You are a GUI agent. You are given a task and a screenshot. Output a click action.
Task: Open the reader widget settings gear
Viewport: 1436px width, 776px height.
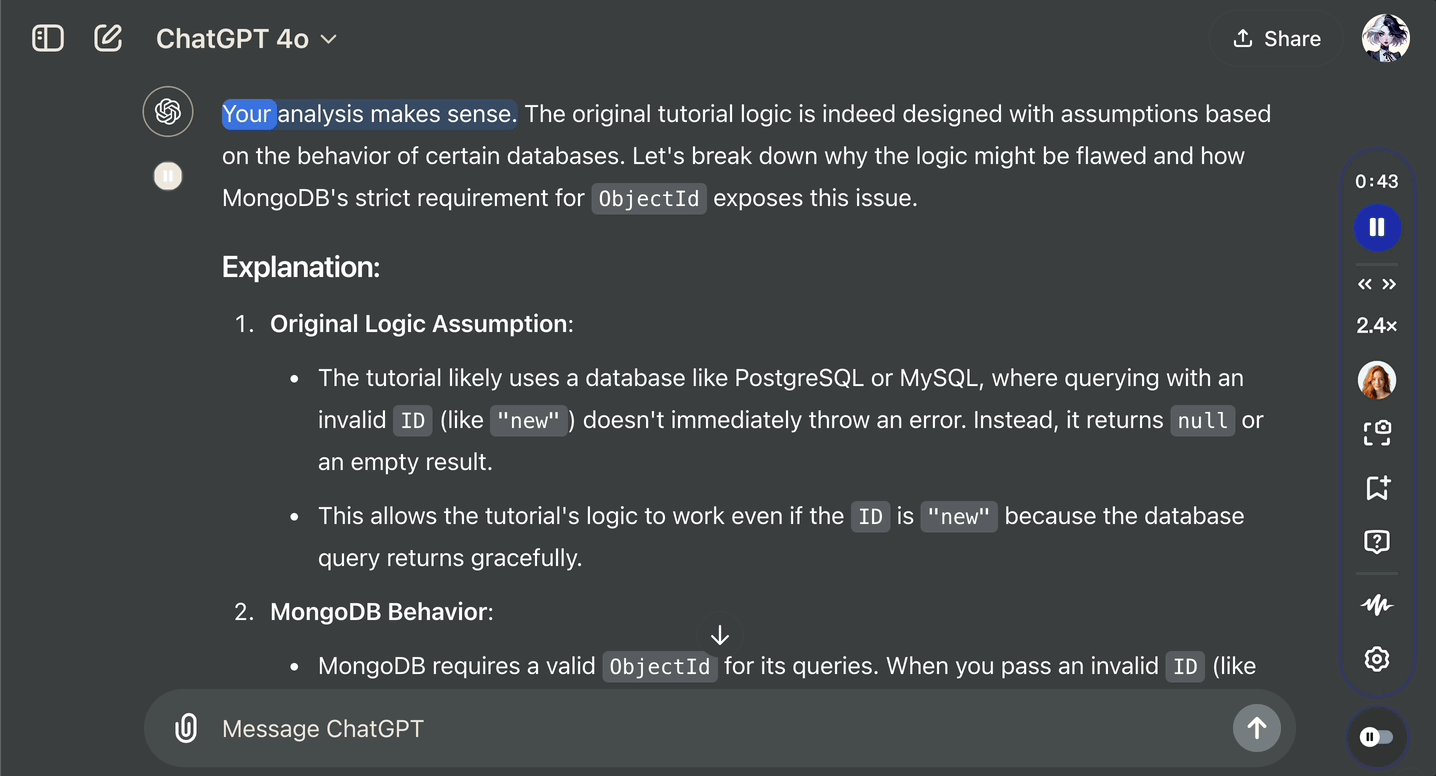[x=1377, y=659]
